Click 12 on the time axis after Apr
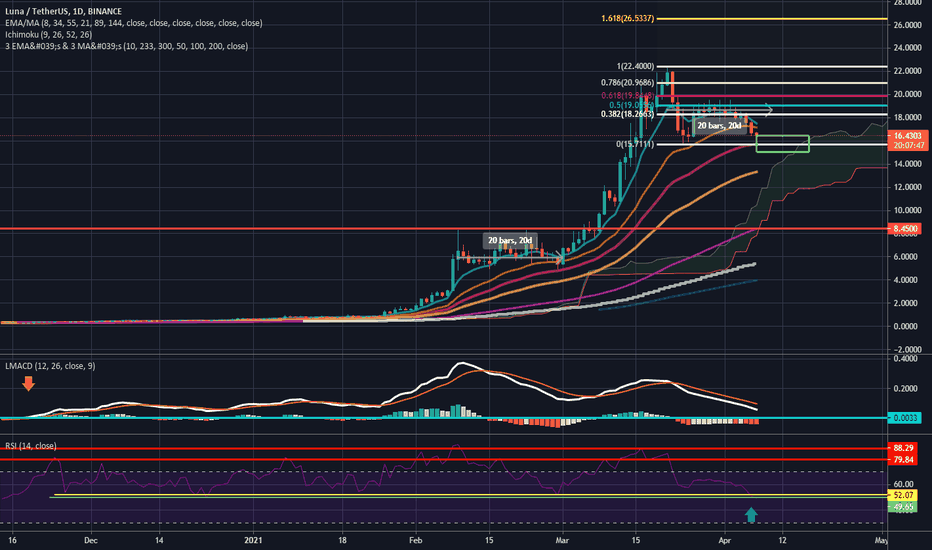 pyautogui.click(x=782, y=540)
